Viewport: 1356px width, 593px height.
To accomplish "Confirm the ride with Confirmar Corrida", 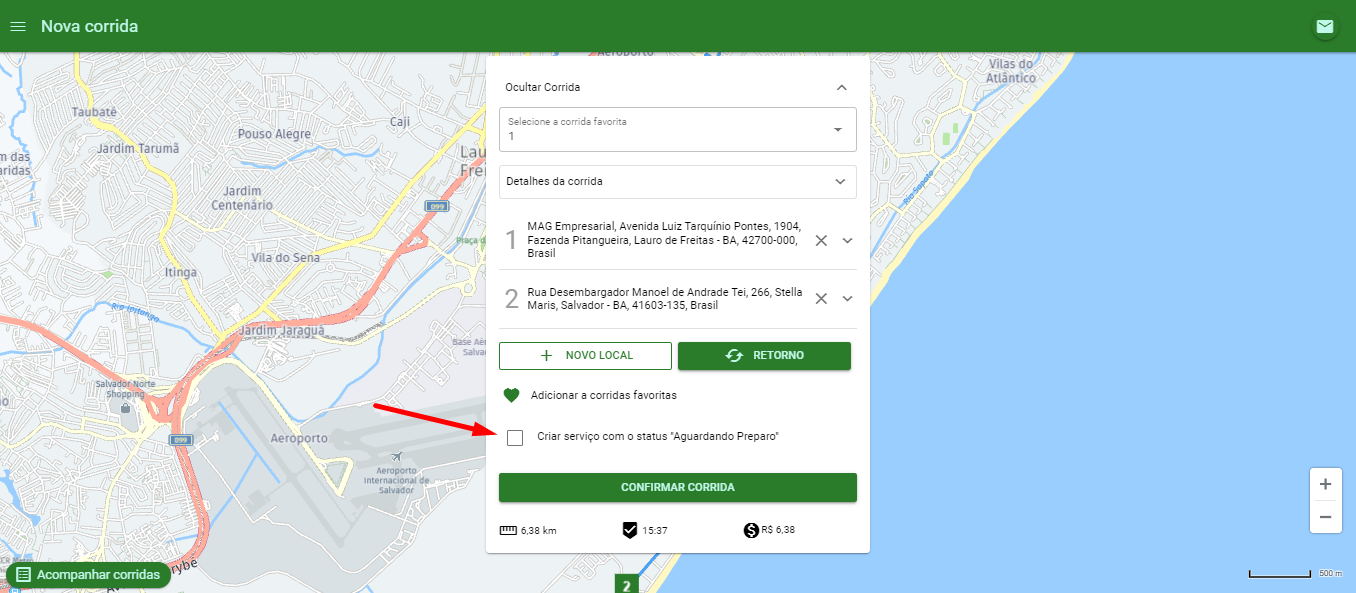I will point(678,487).
